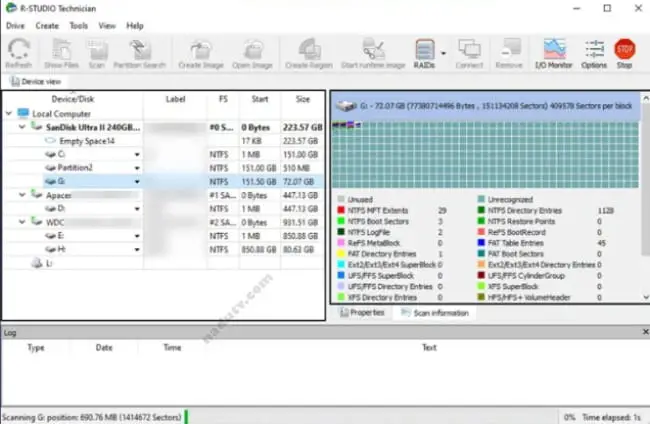Open the Drive menu
This screenshot has width=650, height=424.
point(15,26)
